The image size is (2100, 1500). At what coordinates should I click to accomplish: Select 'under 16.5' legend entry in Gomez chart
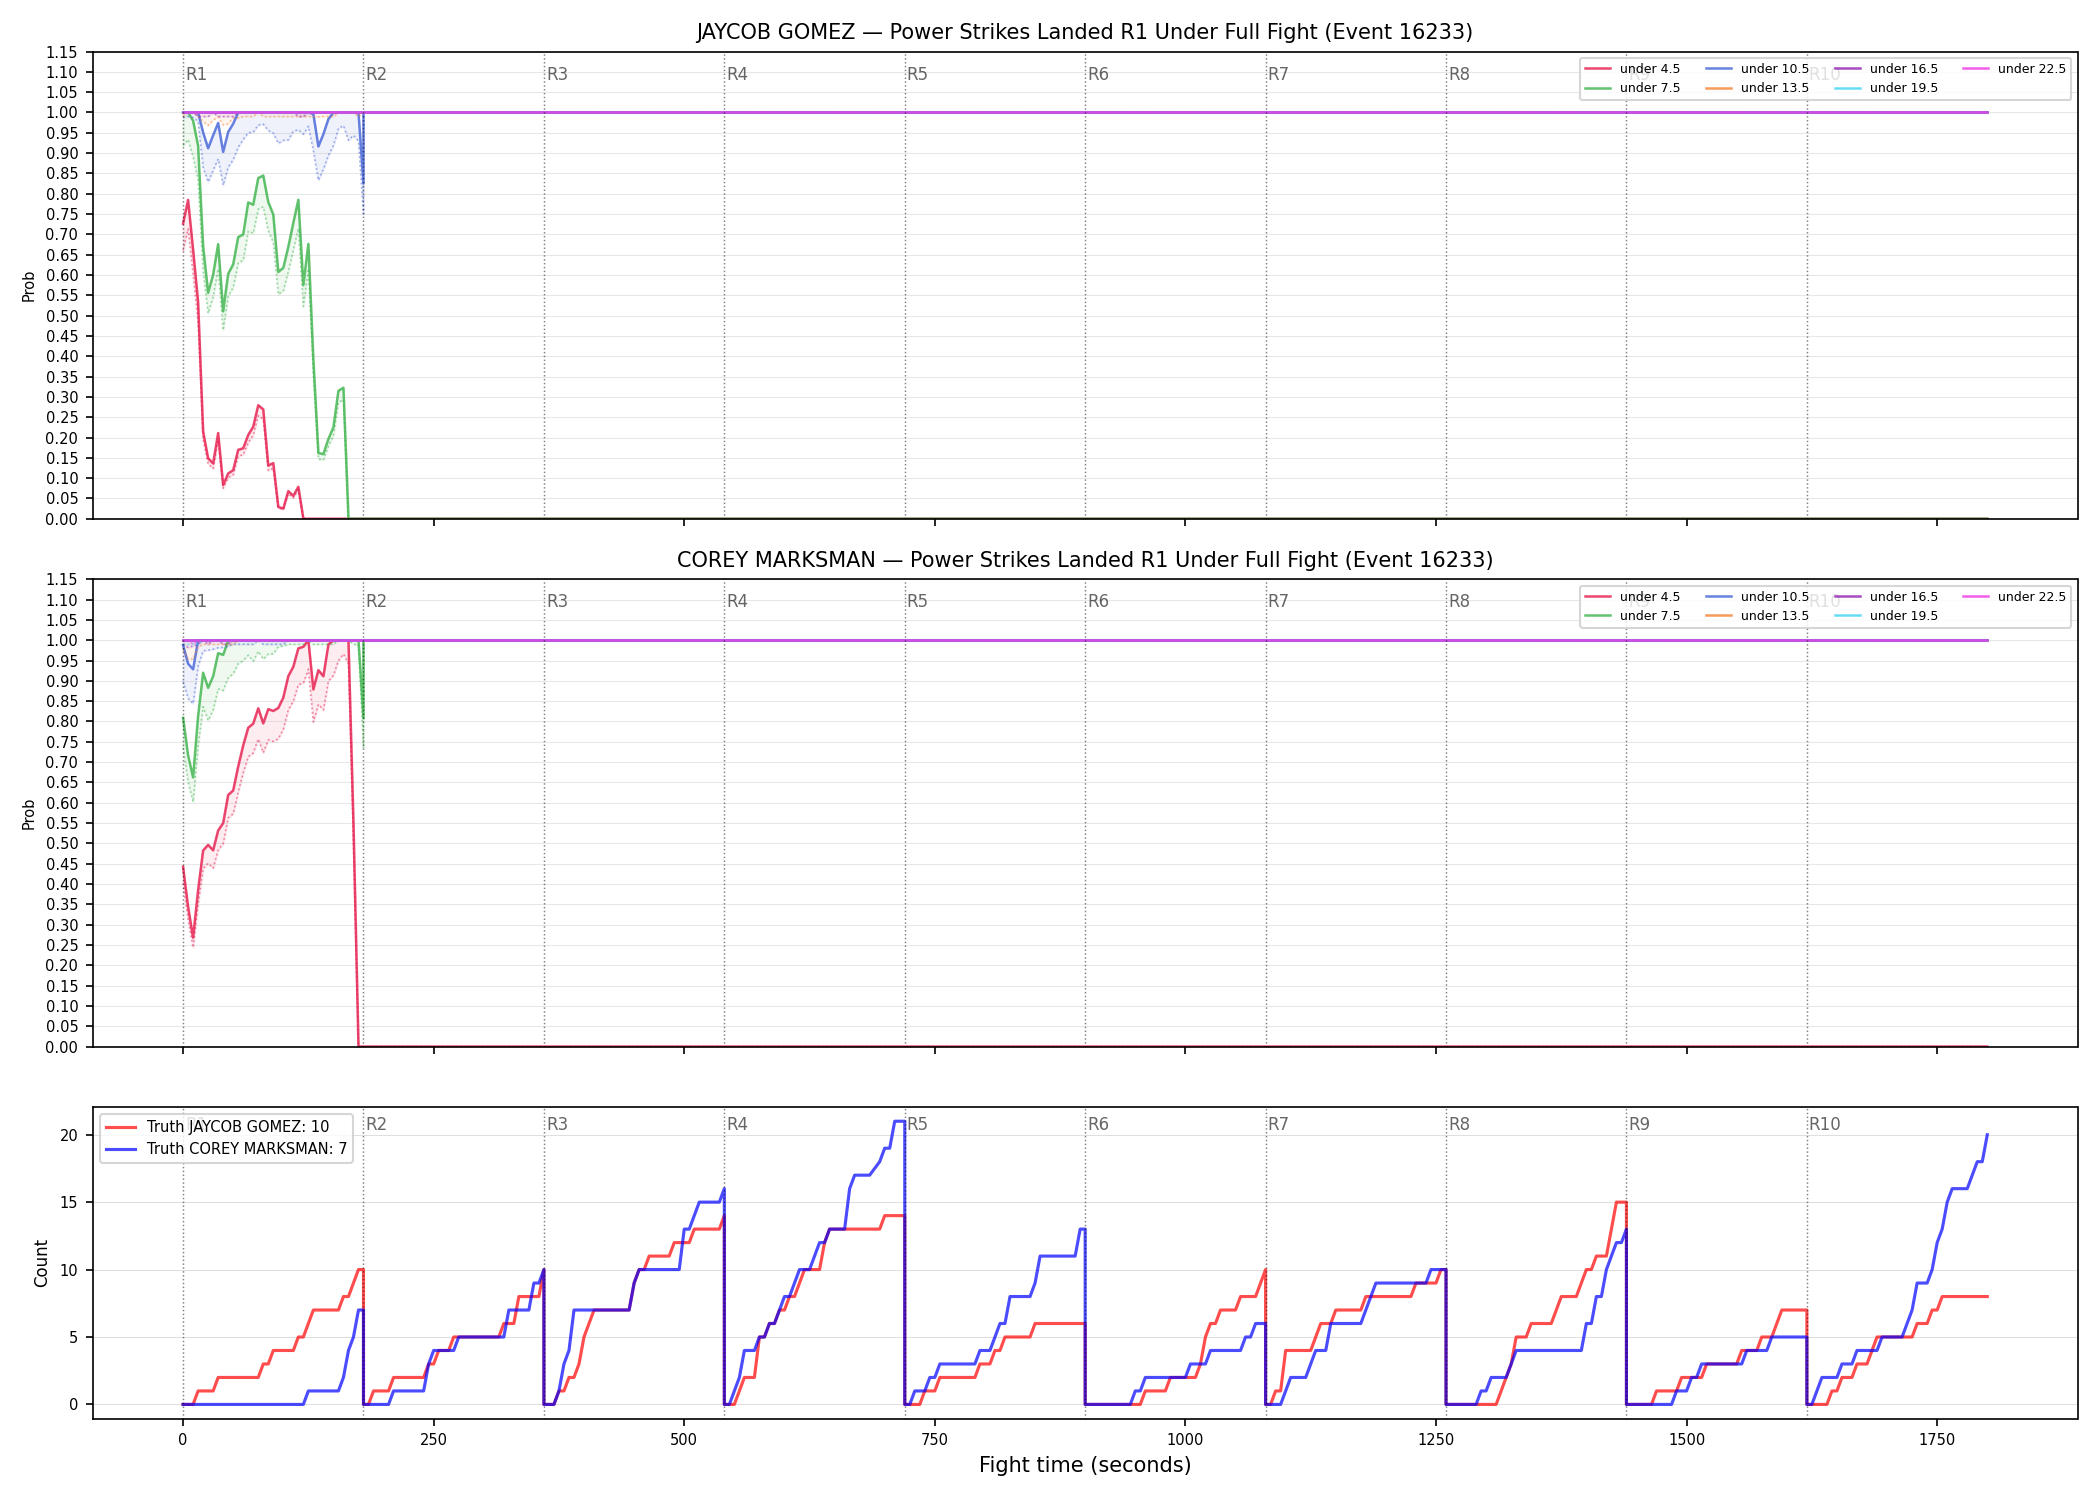(x=1886, y=69)
